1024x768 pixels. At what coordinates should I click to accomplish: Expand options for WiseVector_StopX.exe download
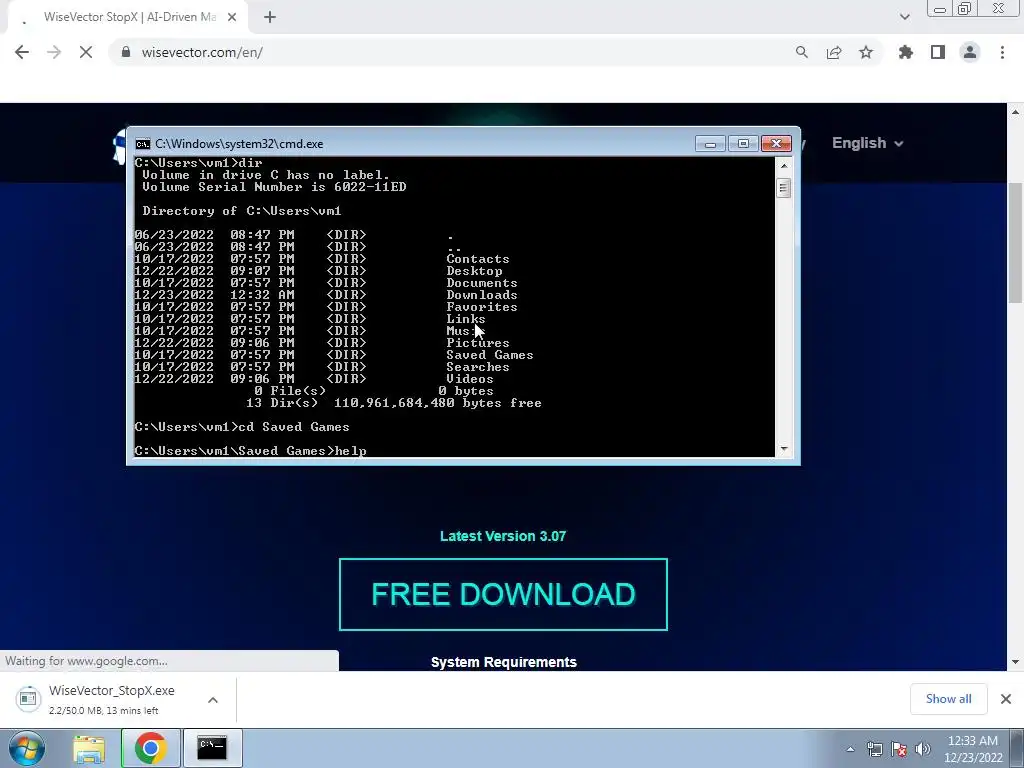tap(213, 700)
